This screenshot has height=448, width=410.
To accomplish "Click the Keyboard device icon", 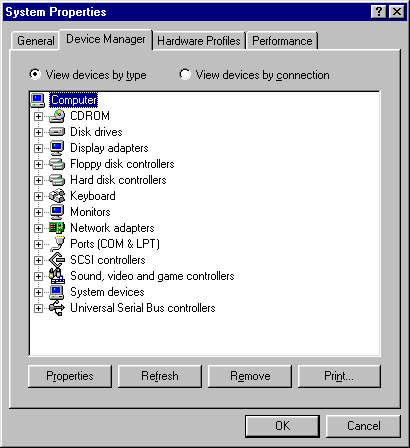I will pos(57,196).
